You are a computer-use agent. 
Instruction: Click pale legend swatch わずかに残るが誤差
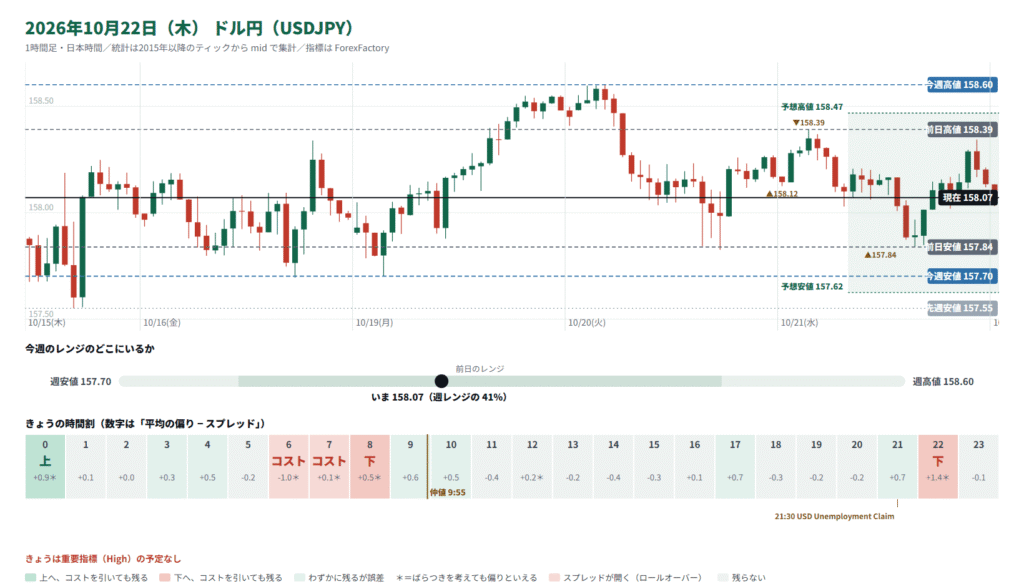(x=300, y=577)
